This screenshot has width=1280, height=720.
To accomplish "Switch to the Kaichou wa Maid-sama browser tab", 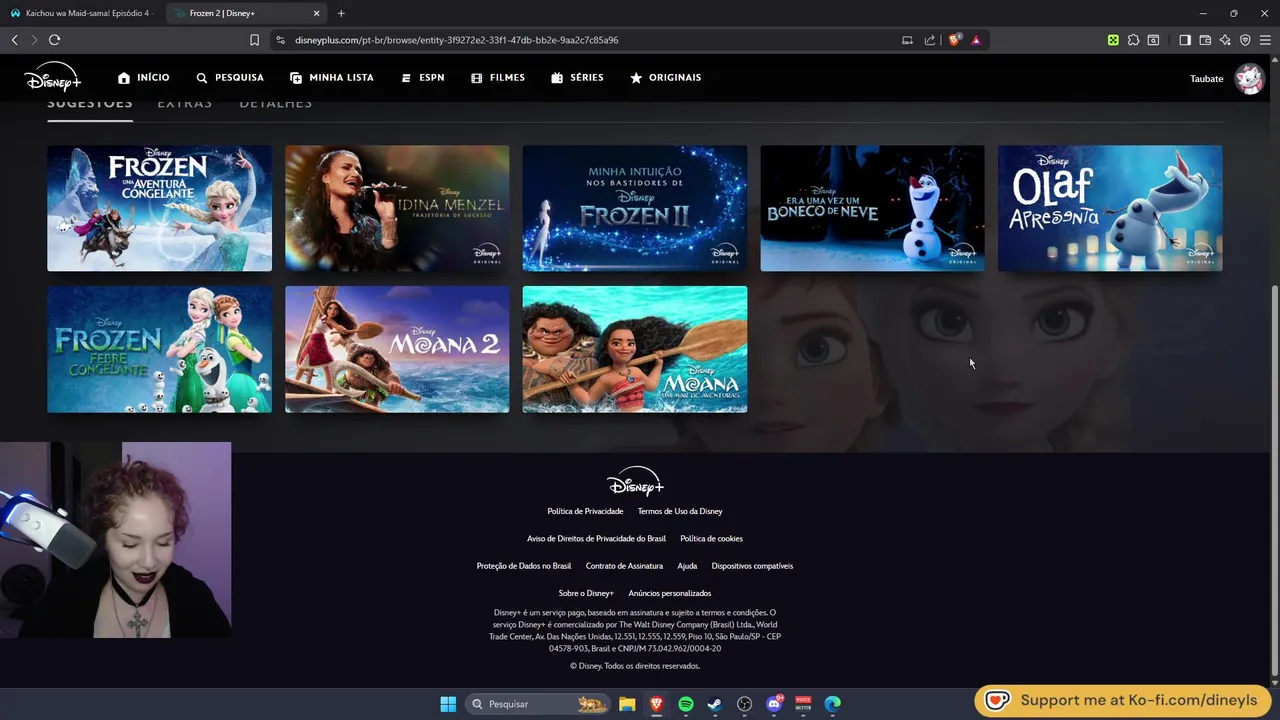I will pyautogui.click(x=82, y=13).
